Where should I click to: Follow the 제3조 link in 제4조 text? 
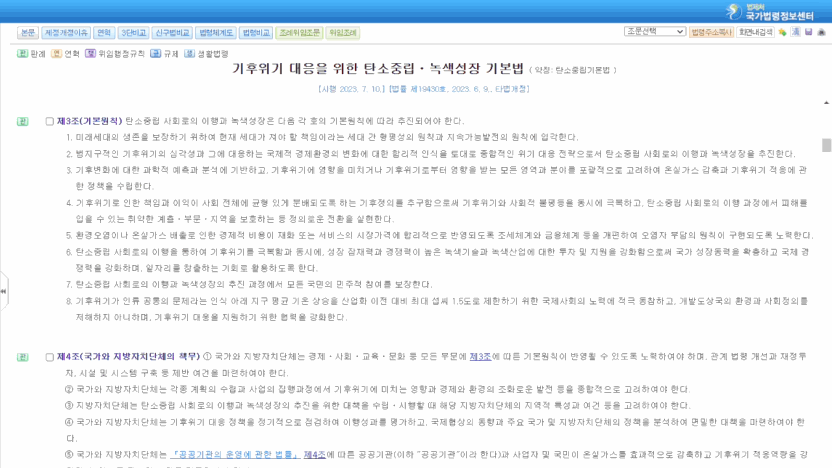480,357
